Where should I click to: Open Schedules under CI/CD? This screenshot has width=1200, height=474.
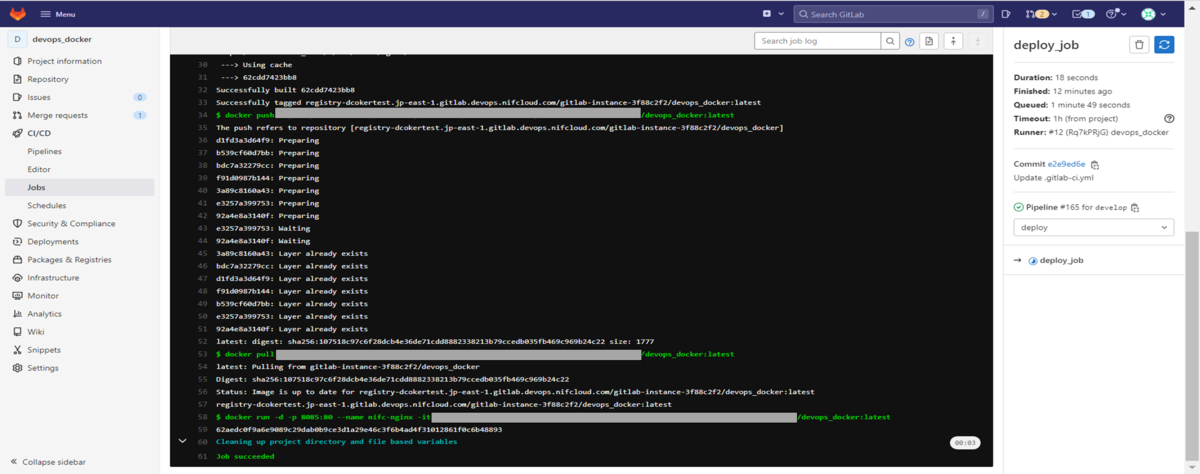click(80, 205)
